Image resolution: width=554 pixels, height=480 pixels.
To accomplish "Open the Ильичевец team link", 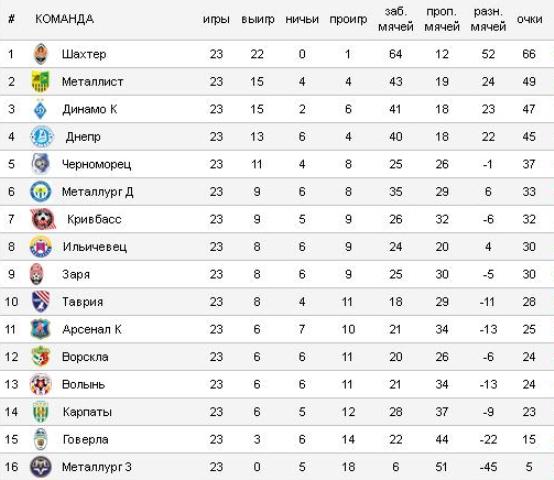I will pyautogui.click(x=95, y=247).
